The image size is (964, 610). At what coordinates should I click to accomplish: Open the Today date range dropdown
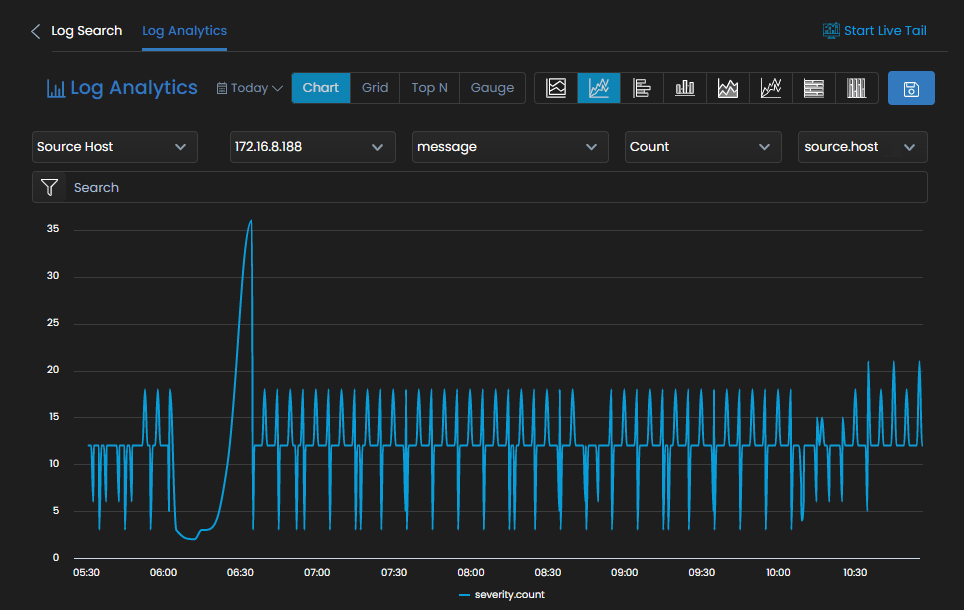point(250,88)
